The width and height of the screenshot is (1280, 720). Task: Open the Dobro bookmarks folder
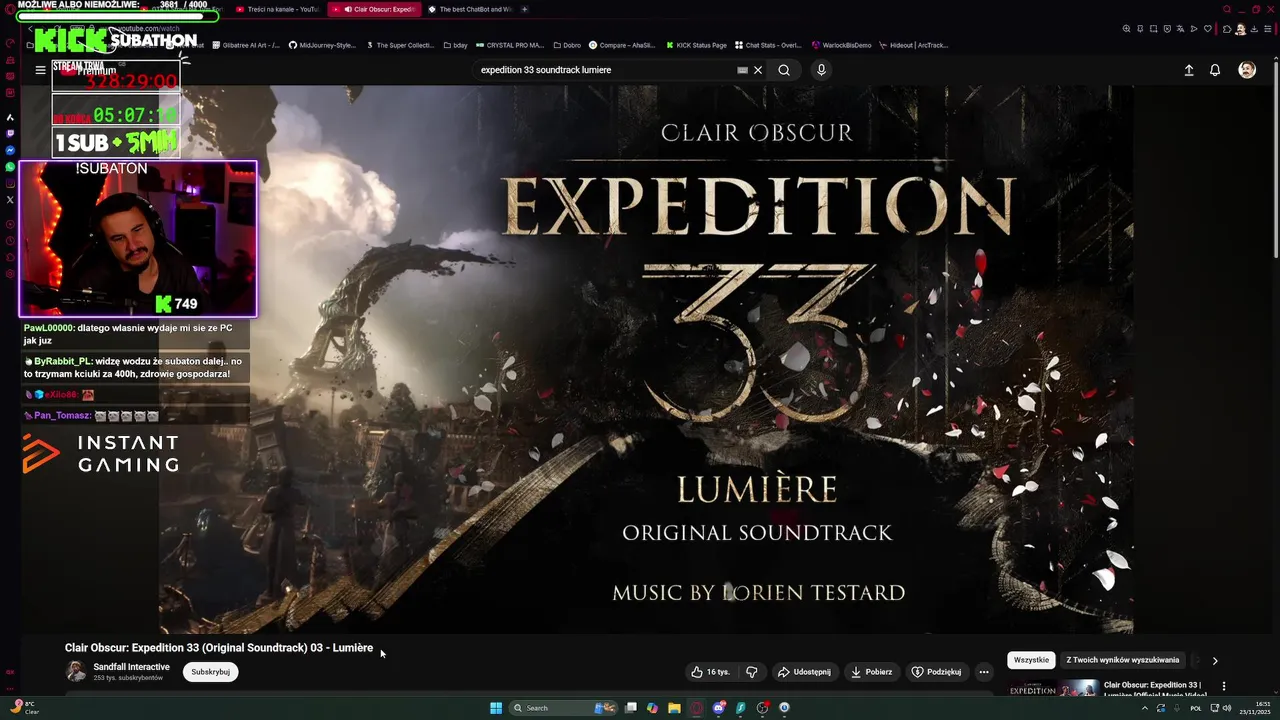pyautogui.click(x=567, y=45)
